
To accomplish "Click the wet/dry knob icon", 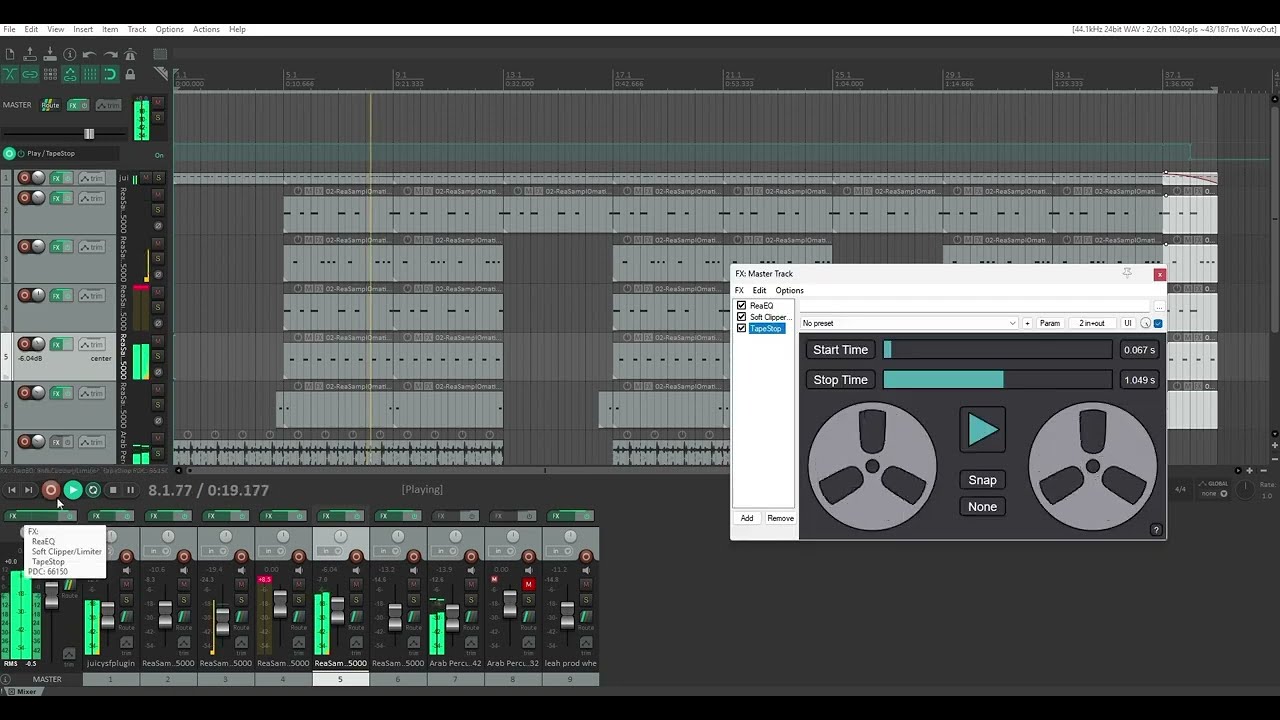I will pyautogui.click(x=1146, y=323).
